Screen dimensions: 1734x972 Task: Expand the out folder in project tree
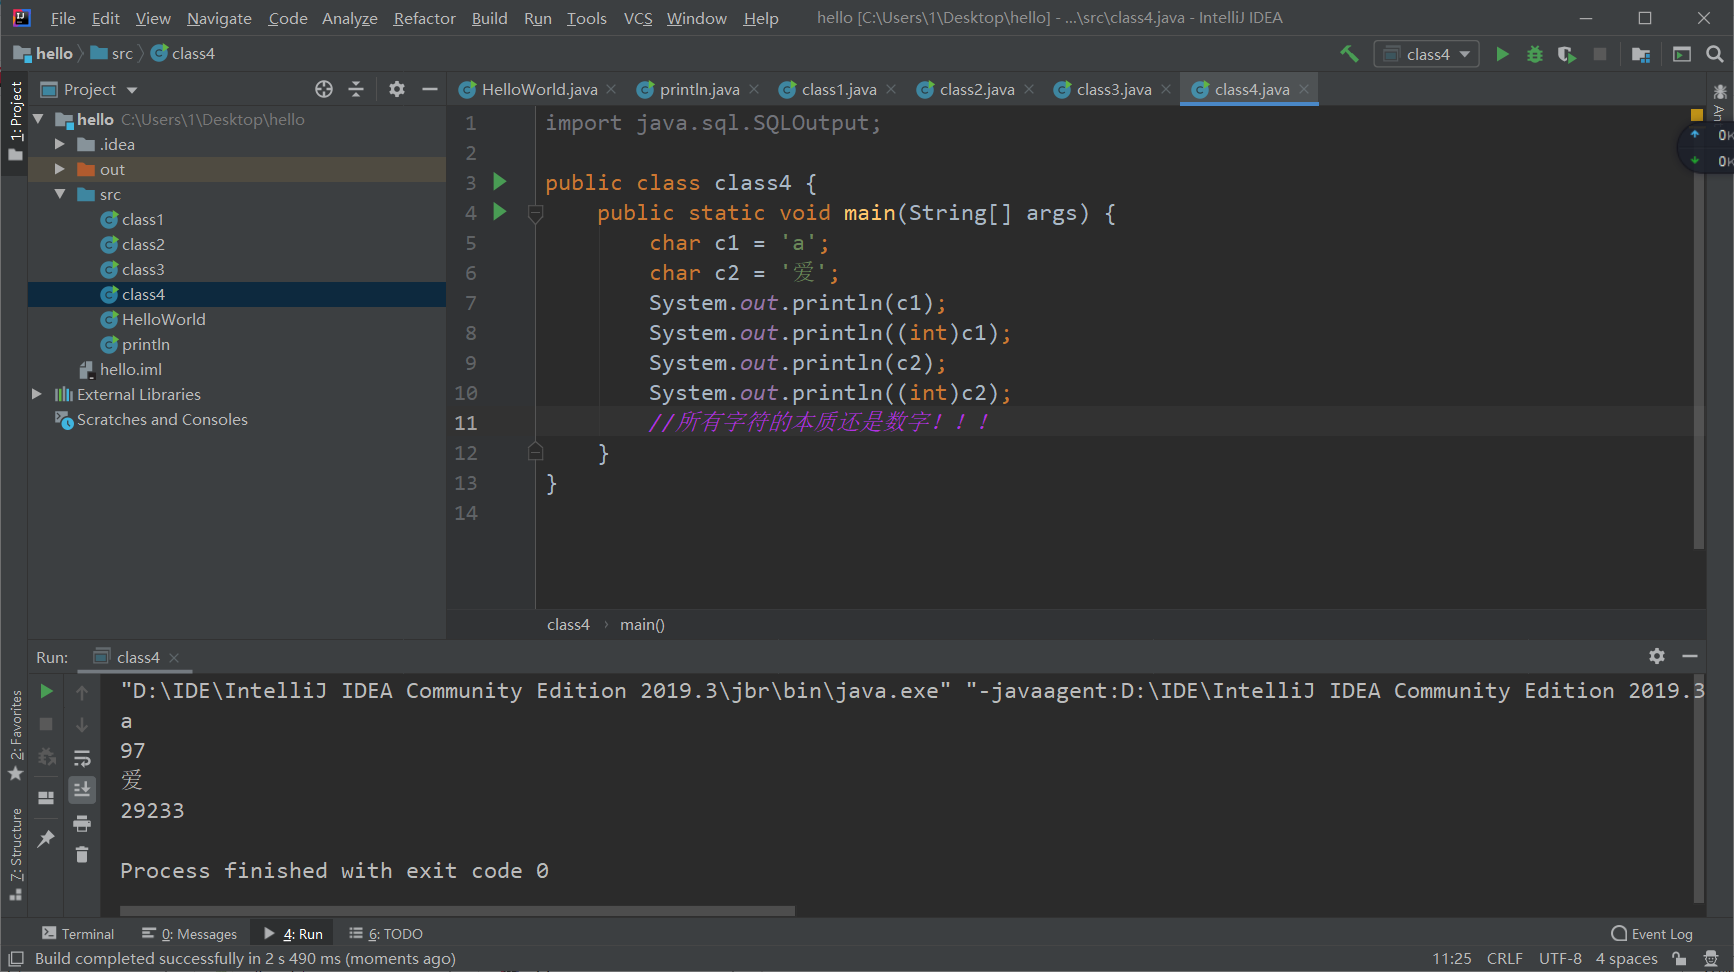(60, 169)
